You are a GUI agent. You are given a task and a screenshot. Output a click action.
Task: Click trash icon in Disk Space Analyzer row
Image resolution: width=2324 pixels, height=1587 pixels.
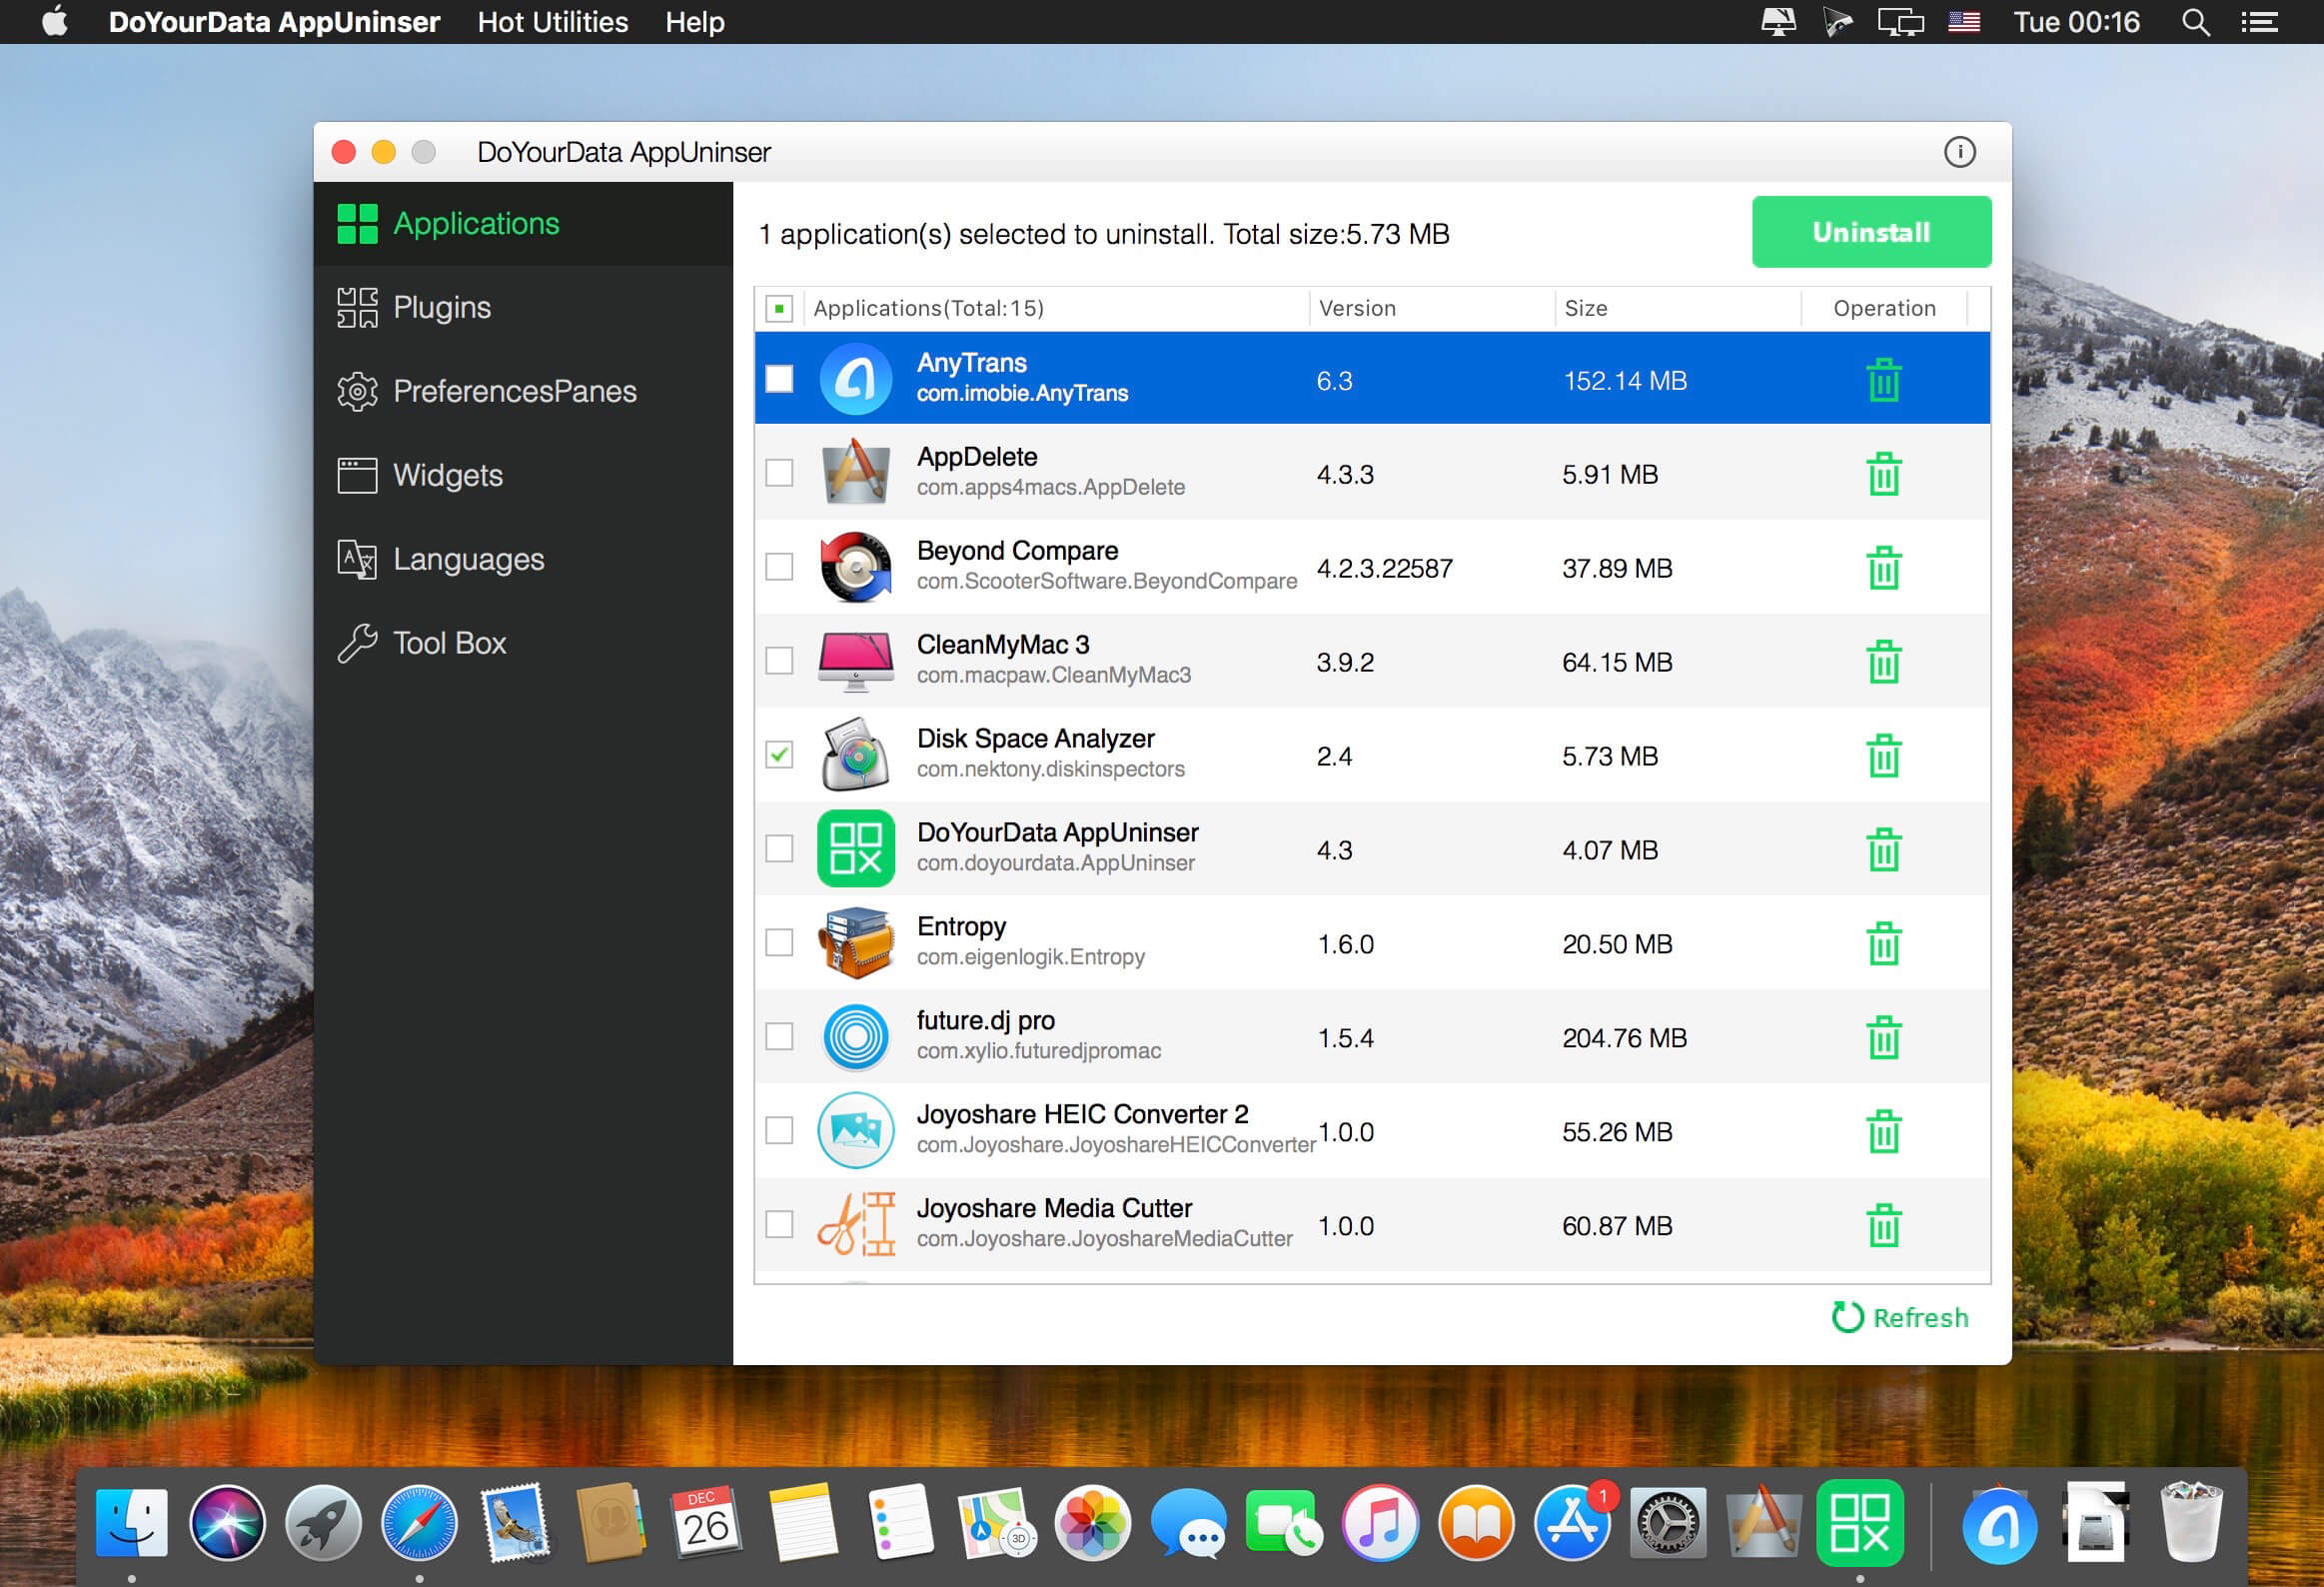[1883, 756]
